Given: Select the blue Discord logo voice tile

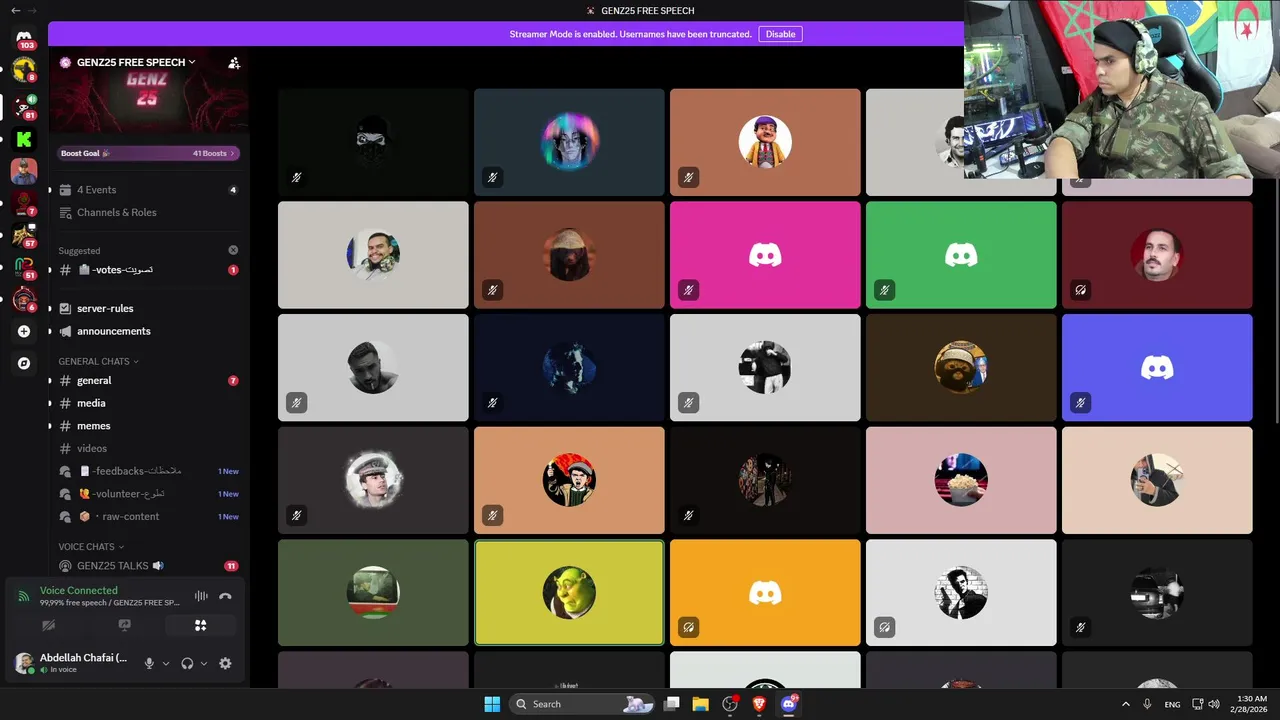Looking at the screenshot, I should [1157, 368].
